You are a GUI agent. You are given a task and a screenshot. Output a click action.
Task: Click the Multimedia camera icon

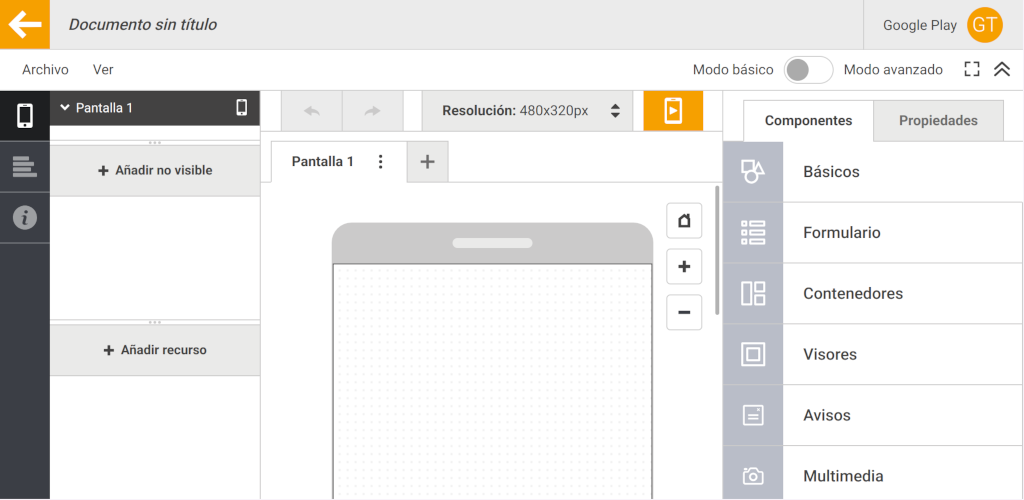753,476
